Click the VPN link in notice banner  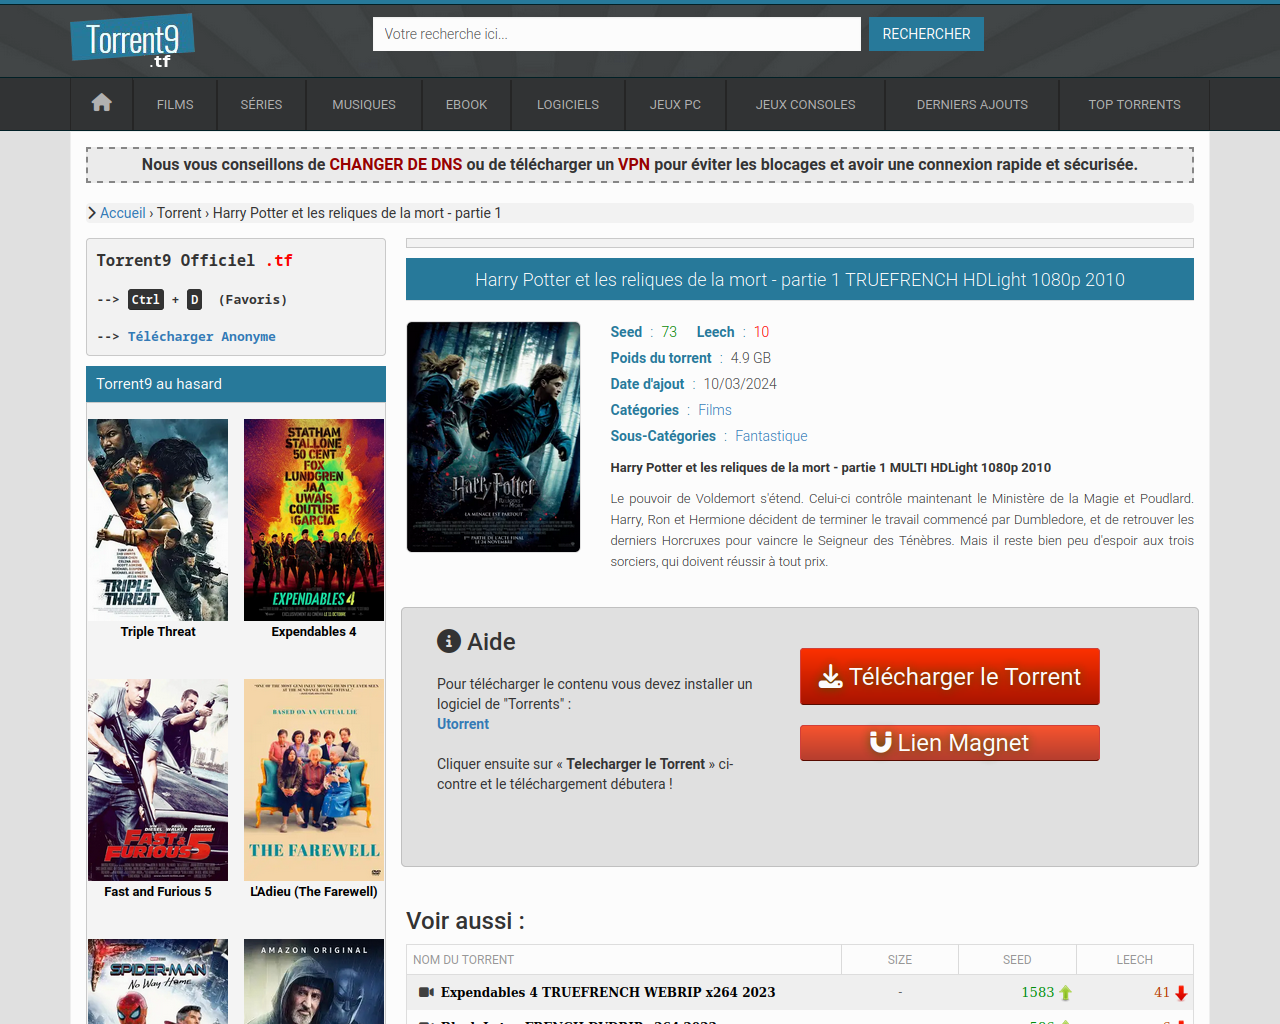click(x=634, y=164)
